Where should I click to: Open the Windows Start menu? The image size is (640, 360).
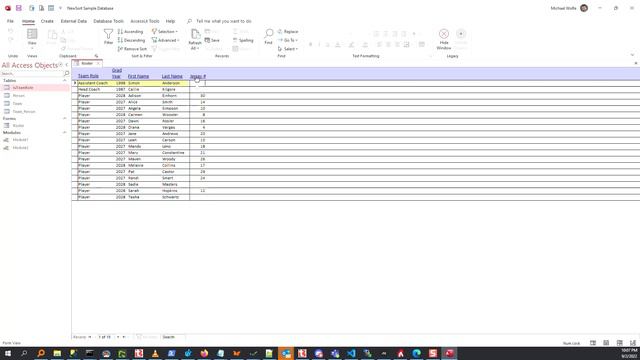click(7, 353)
